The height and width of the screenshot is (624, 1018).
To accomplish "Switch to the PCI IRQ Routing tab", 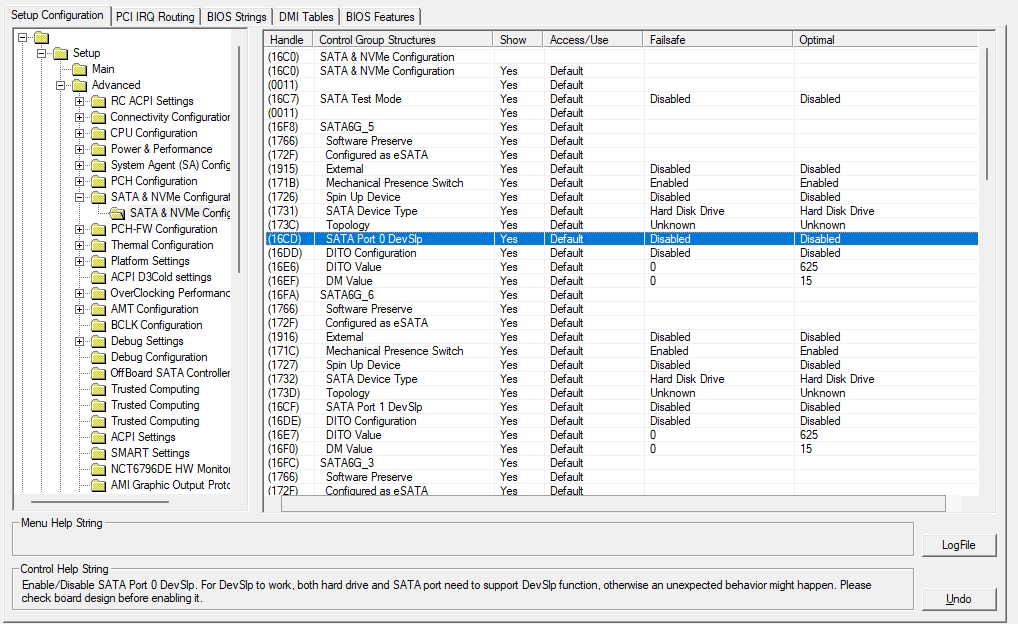I will point(155,17).
